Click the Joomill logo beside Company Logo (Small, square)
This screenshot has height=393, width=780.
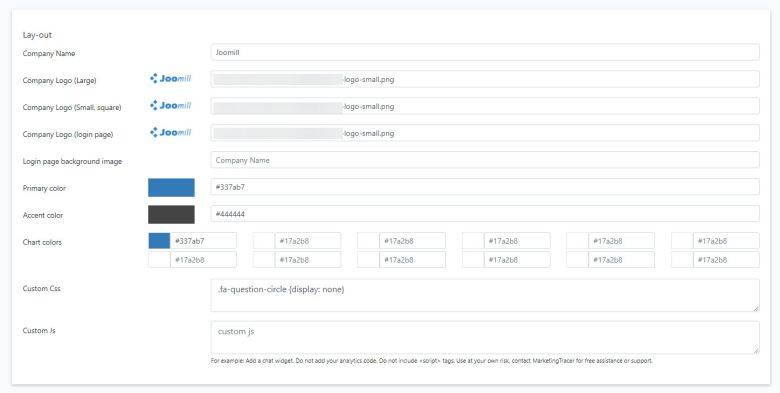[171, 105]
